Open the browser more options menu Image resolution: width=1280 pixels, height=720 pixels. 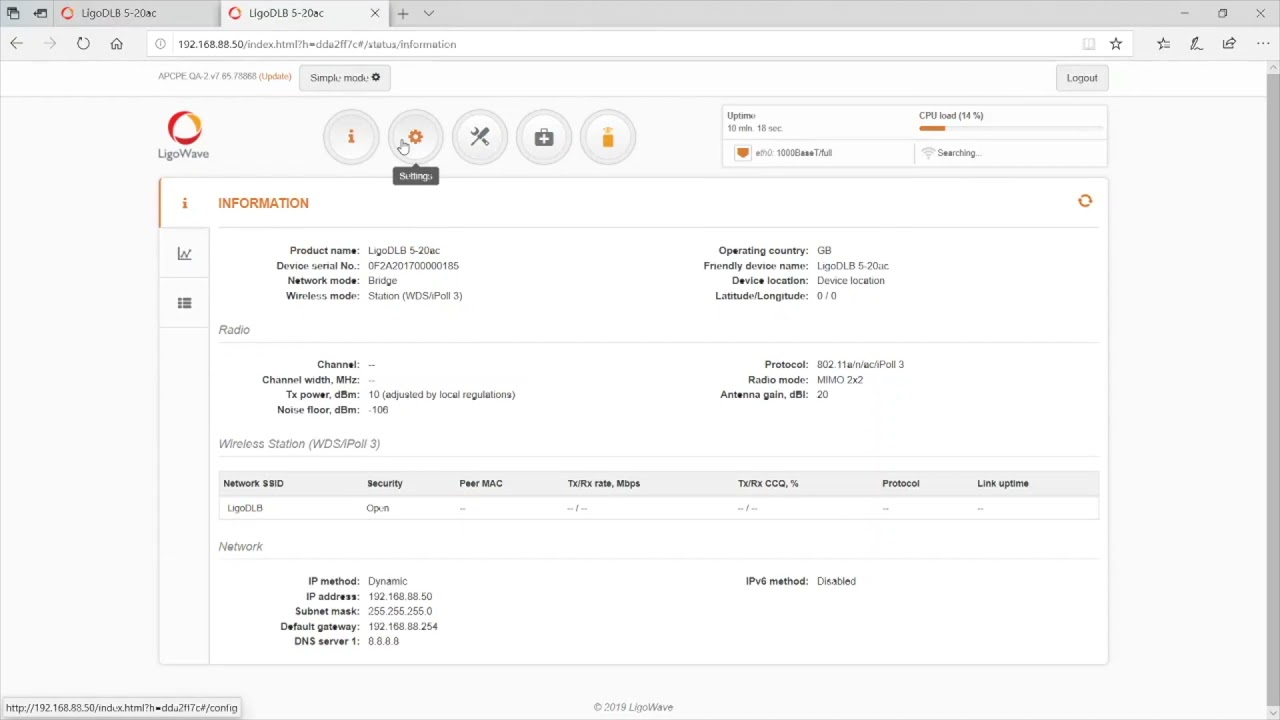[1263, 44]
